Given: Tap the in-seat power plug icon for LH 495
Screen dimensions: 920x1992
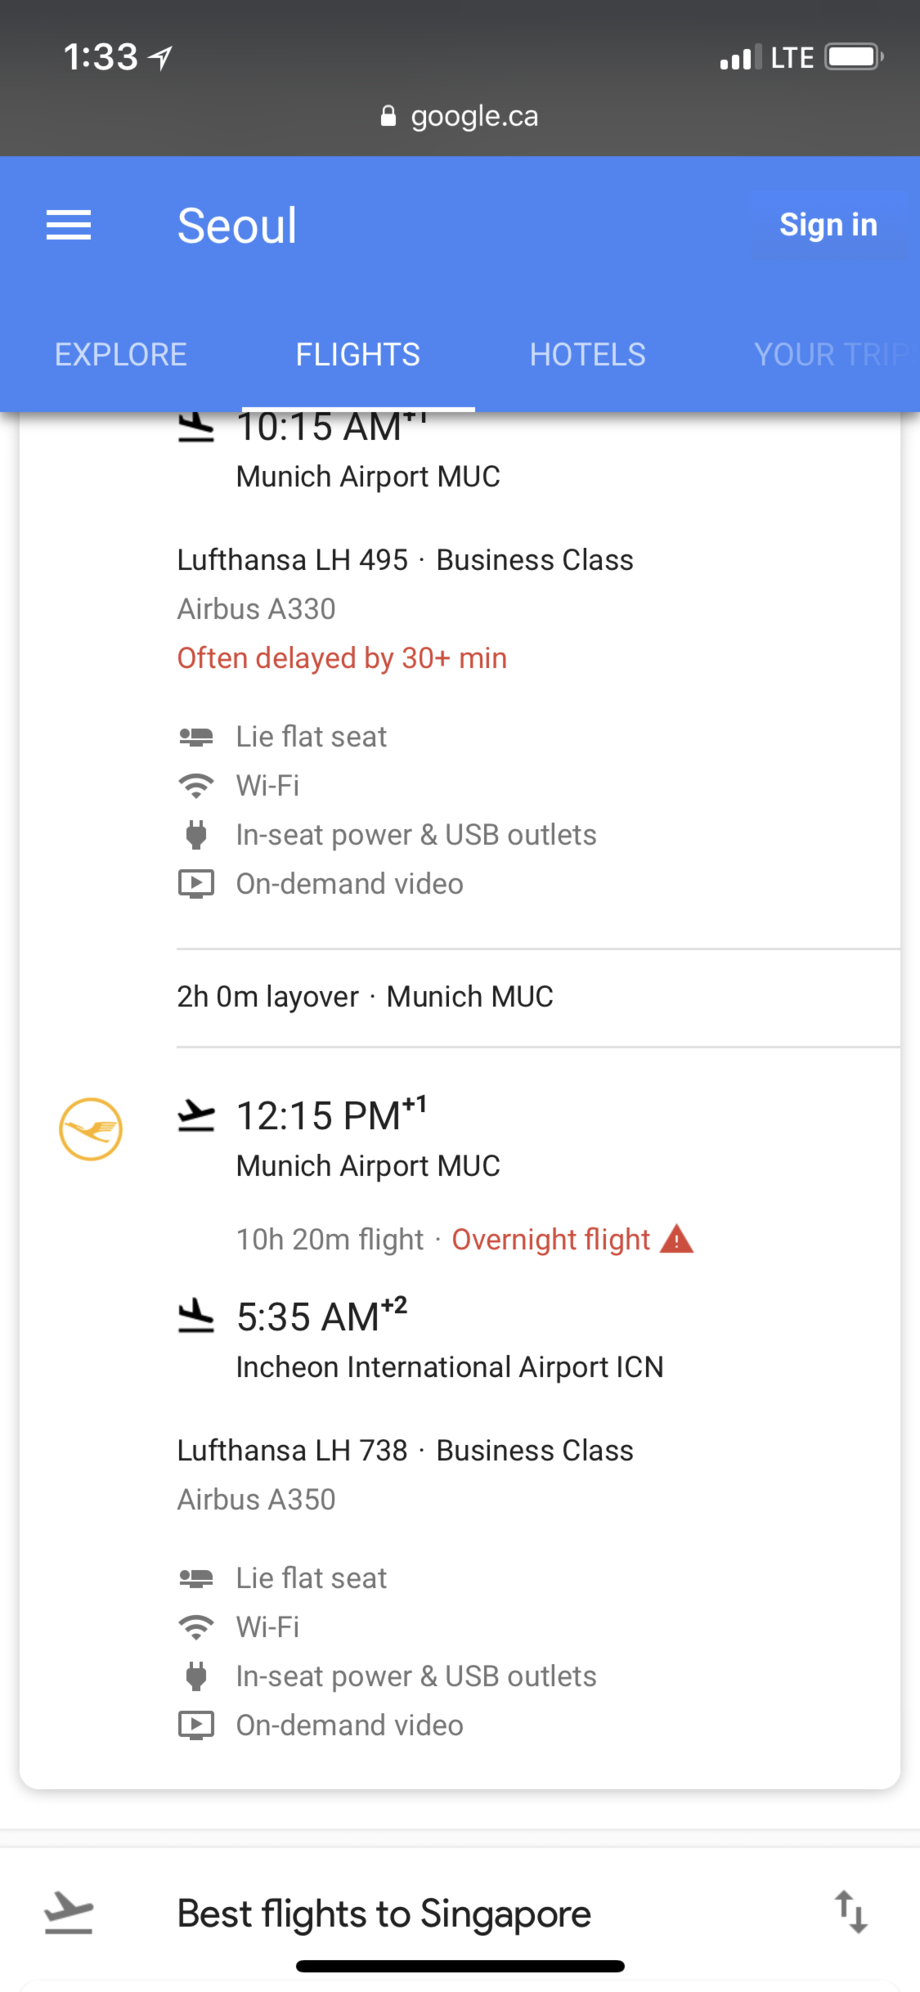Looking at the screenshot, I should [196, 835].
